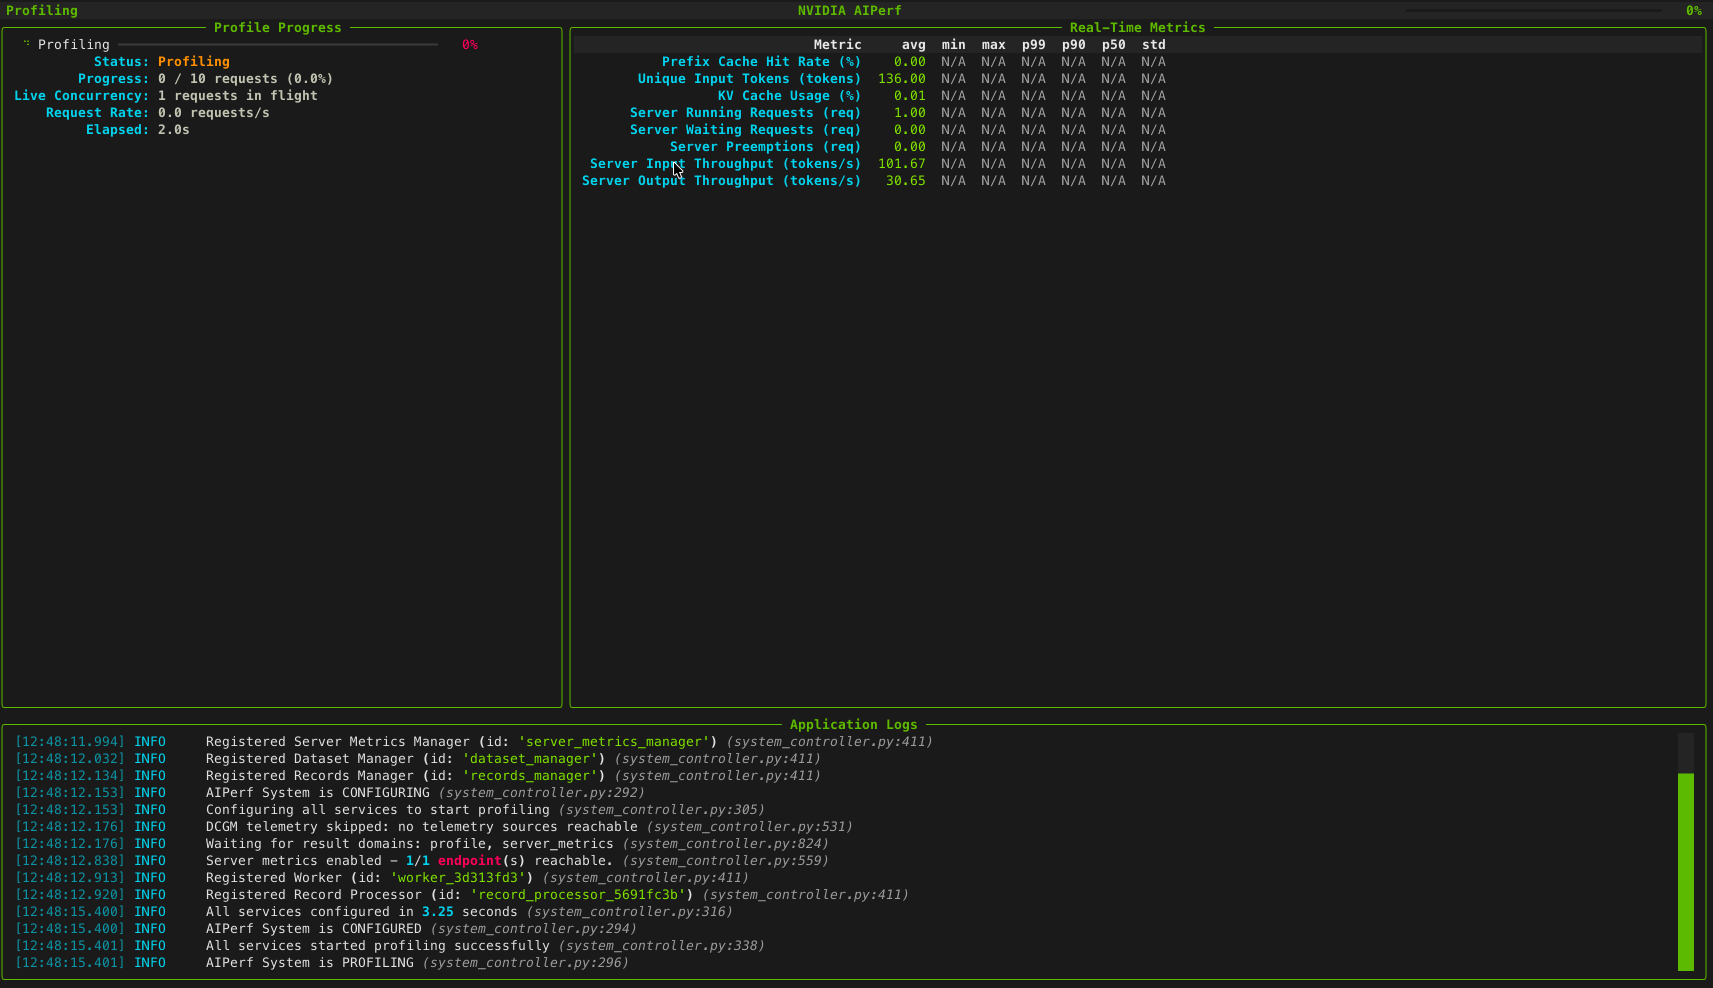Click the "Real-Time Metrics" panel title
Viewport: 1713px width, 988px height.
coord(1138,28)
